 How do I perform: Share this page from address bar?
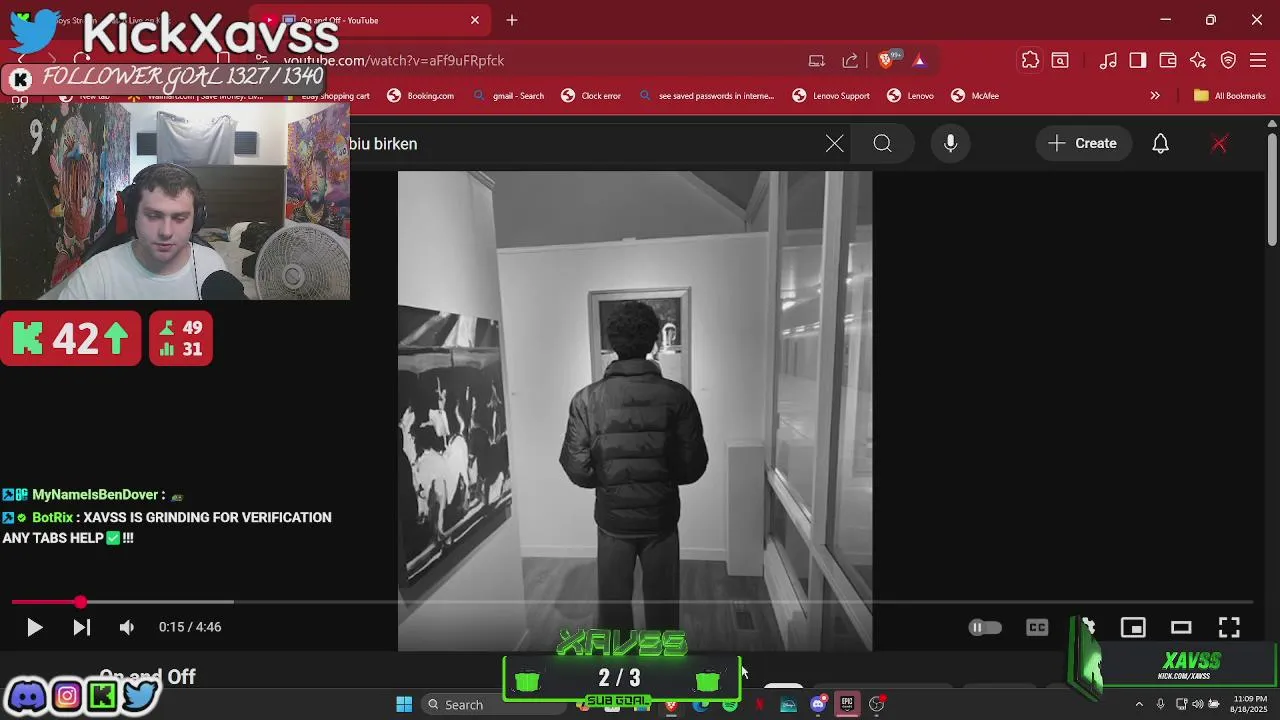pyautogui.click(x=850, y=61)
